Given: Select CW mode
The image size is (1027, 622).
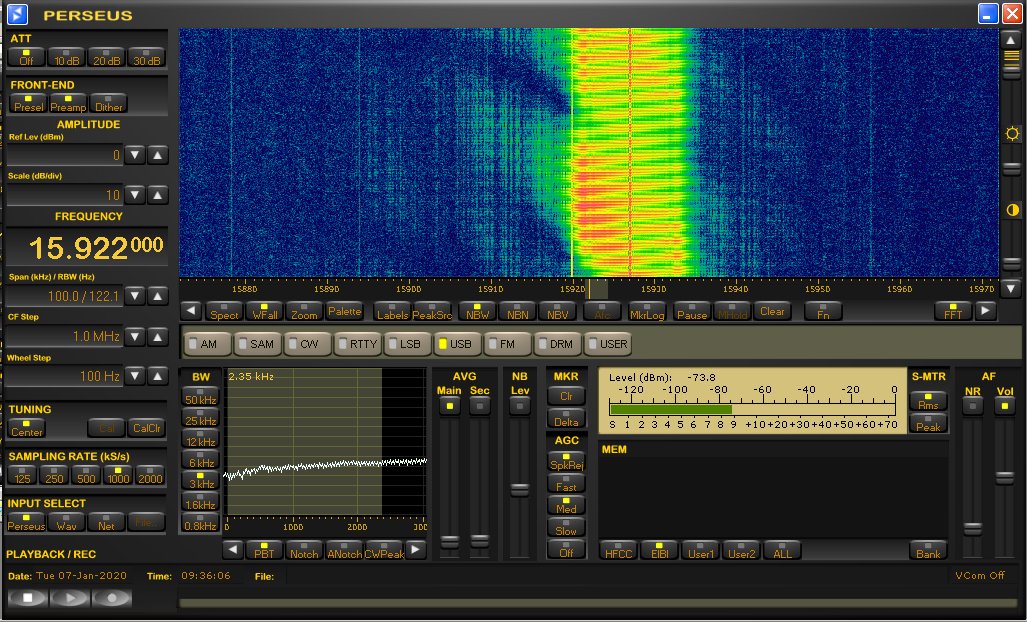Looking at the screenshot, I should tap(308, 344).
